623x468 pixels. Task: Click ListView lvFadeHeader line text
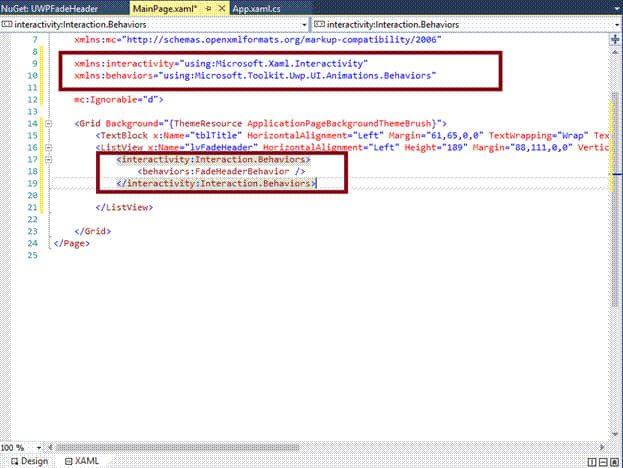tap(352, 147)
